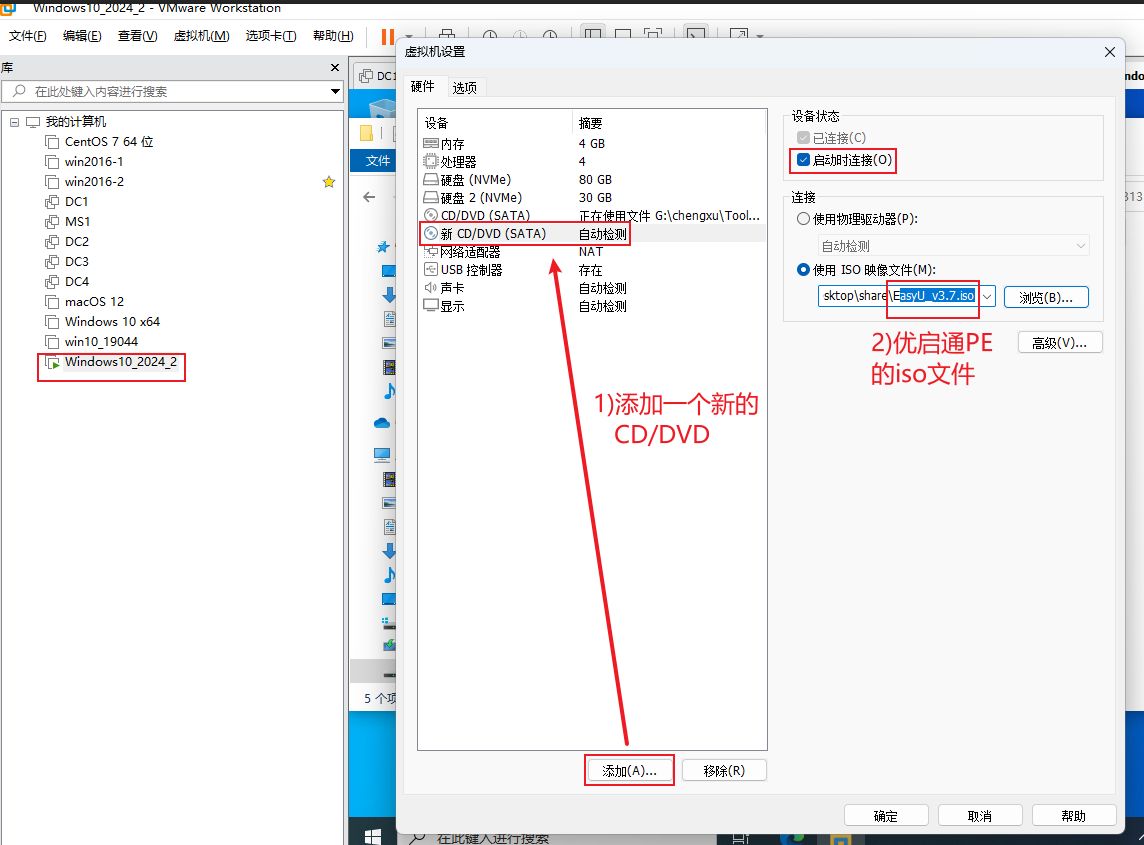The width and height of the screenshot is (1144, 845).
Task: Toggle the 启动时连接 checkbox
Action: (x=803, y=160)
